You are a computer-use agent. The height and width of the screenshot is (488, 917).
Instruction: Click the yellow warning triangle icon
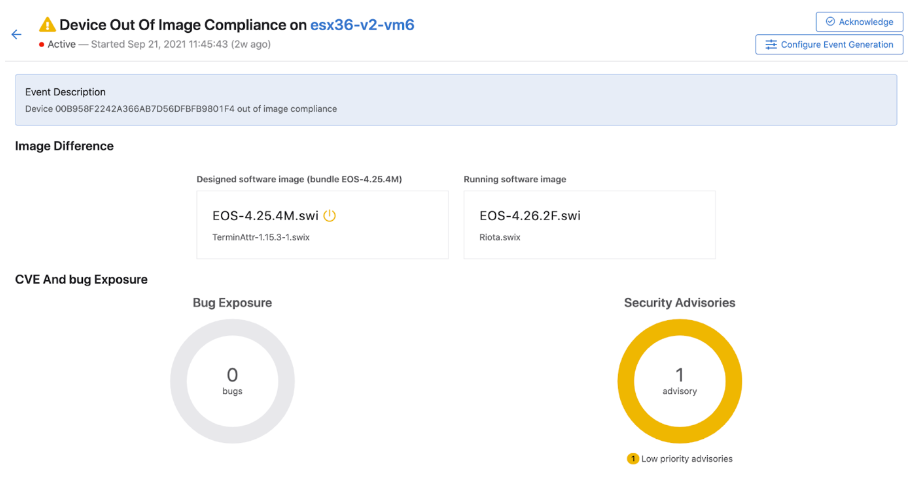pyautogui.click(x=47, y=25)
